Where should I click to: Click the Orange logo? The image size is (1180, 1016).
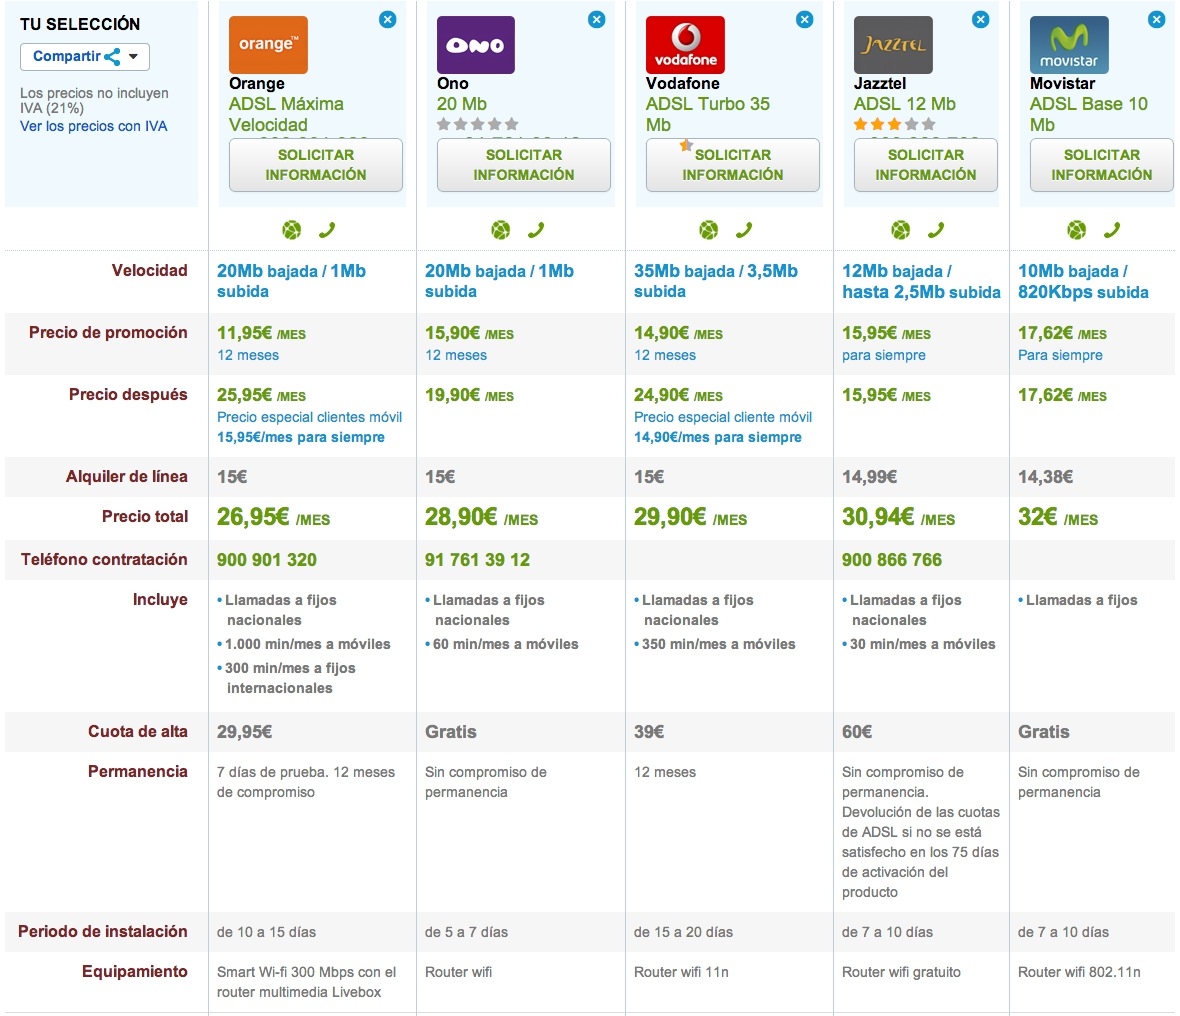tap(269, 45)
